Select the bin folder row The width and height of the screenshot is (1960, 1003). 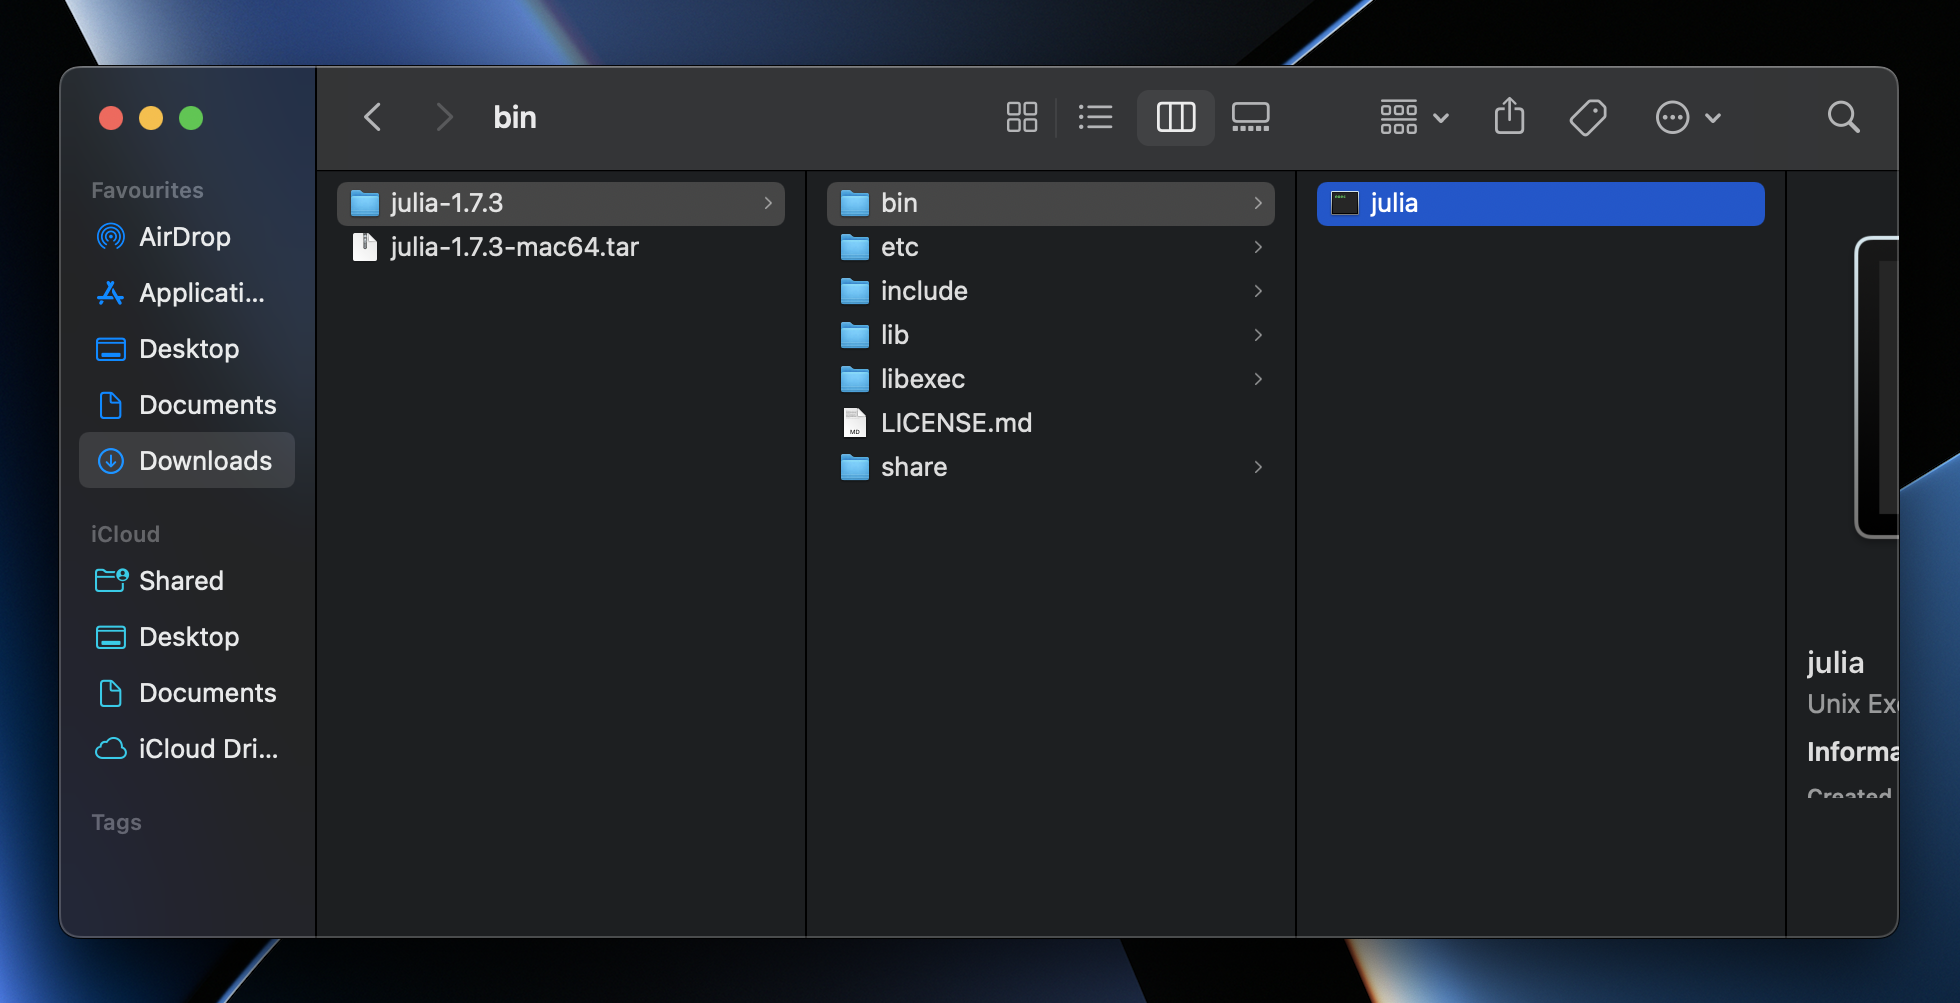tap(1050, 203)
